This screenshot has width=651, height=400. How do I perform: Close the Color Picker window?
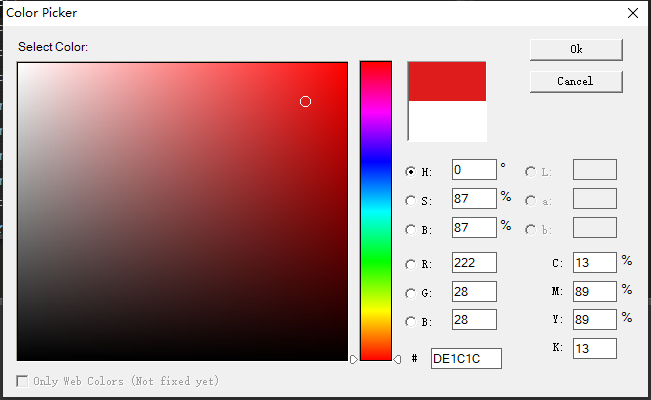tap(633, 13)
